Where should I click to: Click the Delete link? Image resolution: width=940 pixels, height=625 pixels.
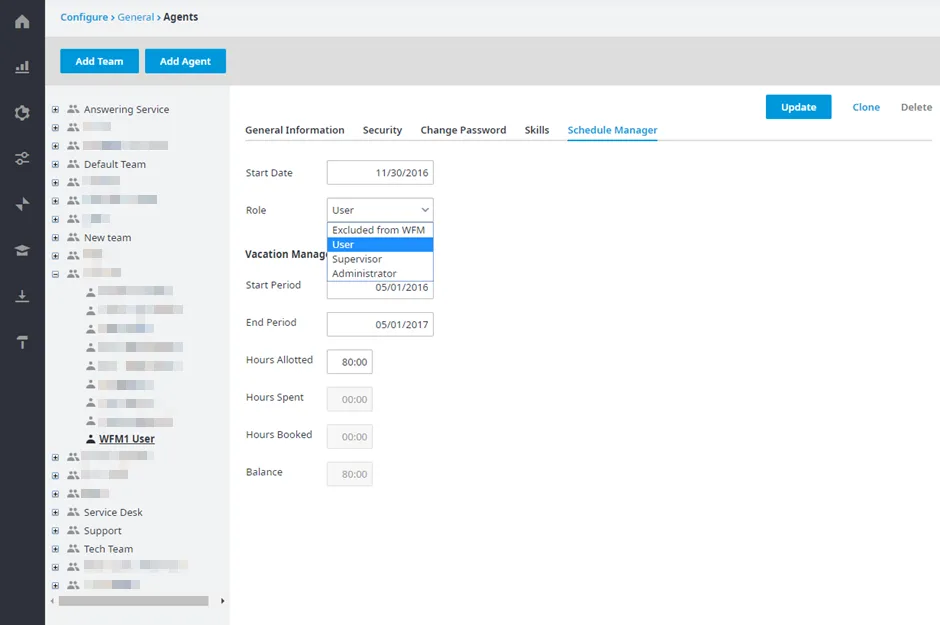pyautogui.click(x=916, y=107)
